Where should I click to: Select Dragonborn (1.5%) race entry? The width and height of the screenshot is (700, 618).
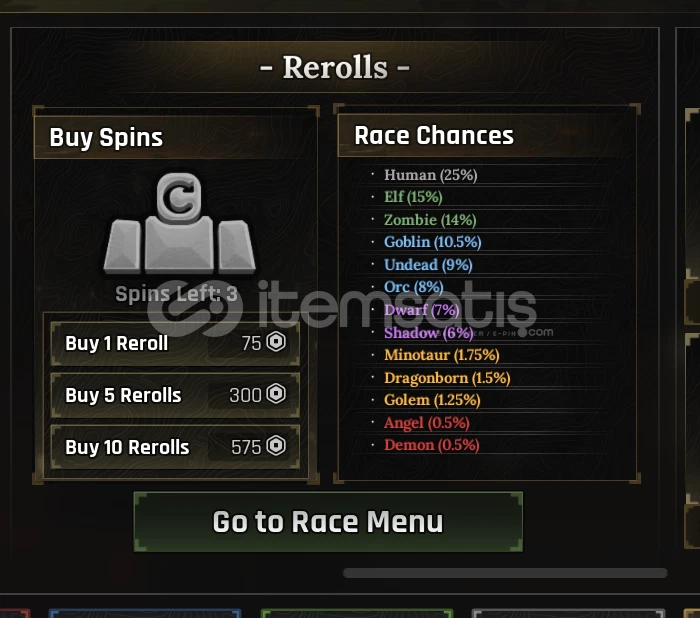click(447, 378)
